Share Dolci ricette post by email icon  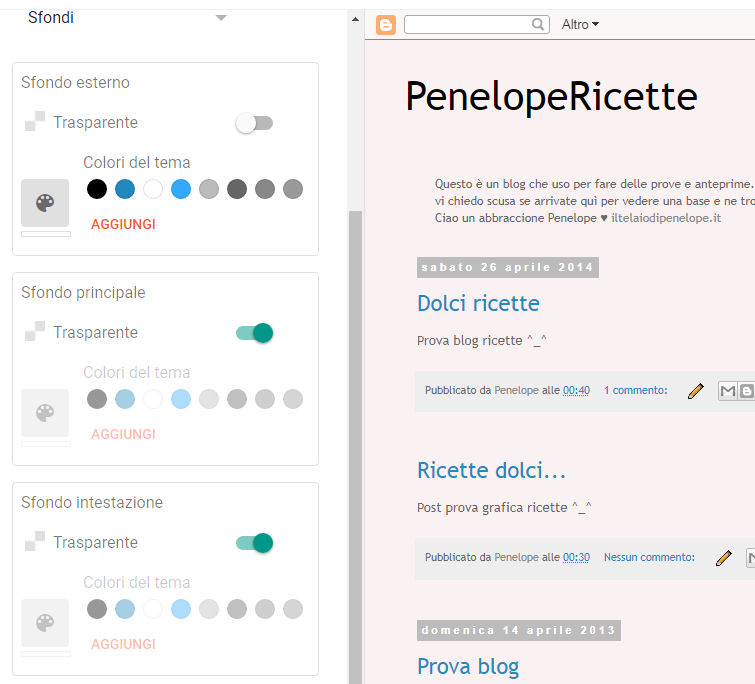728,391
